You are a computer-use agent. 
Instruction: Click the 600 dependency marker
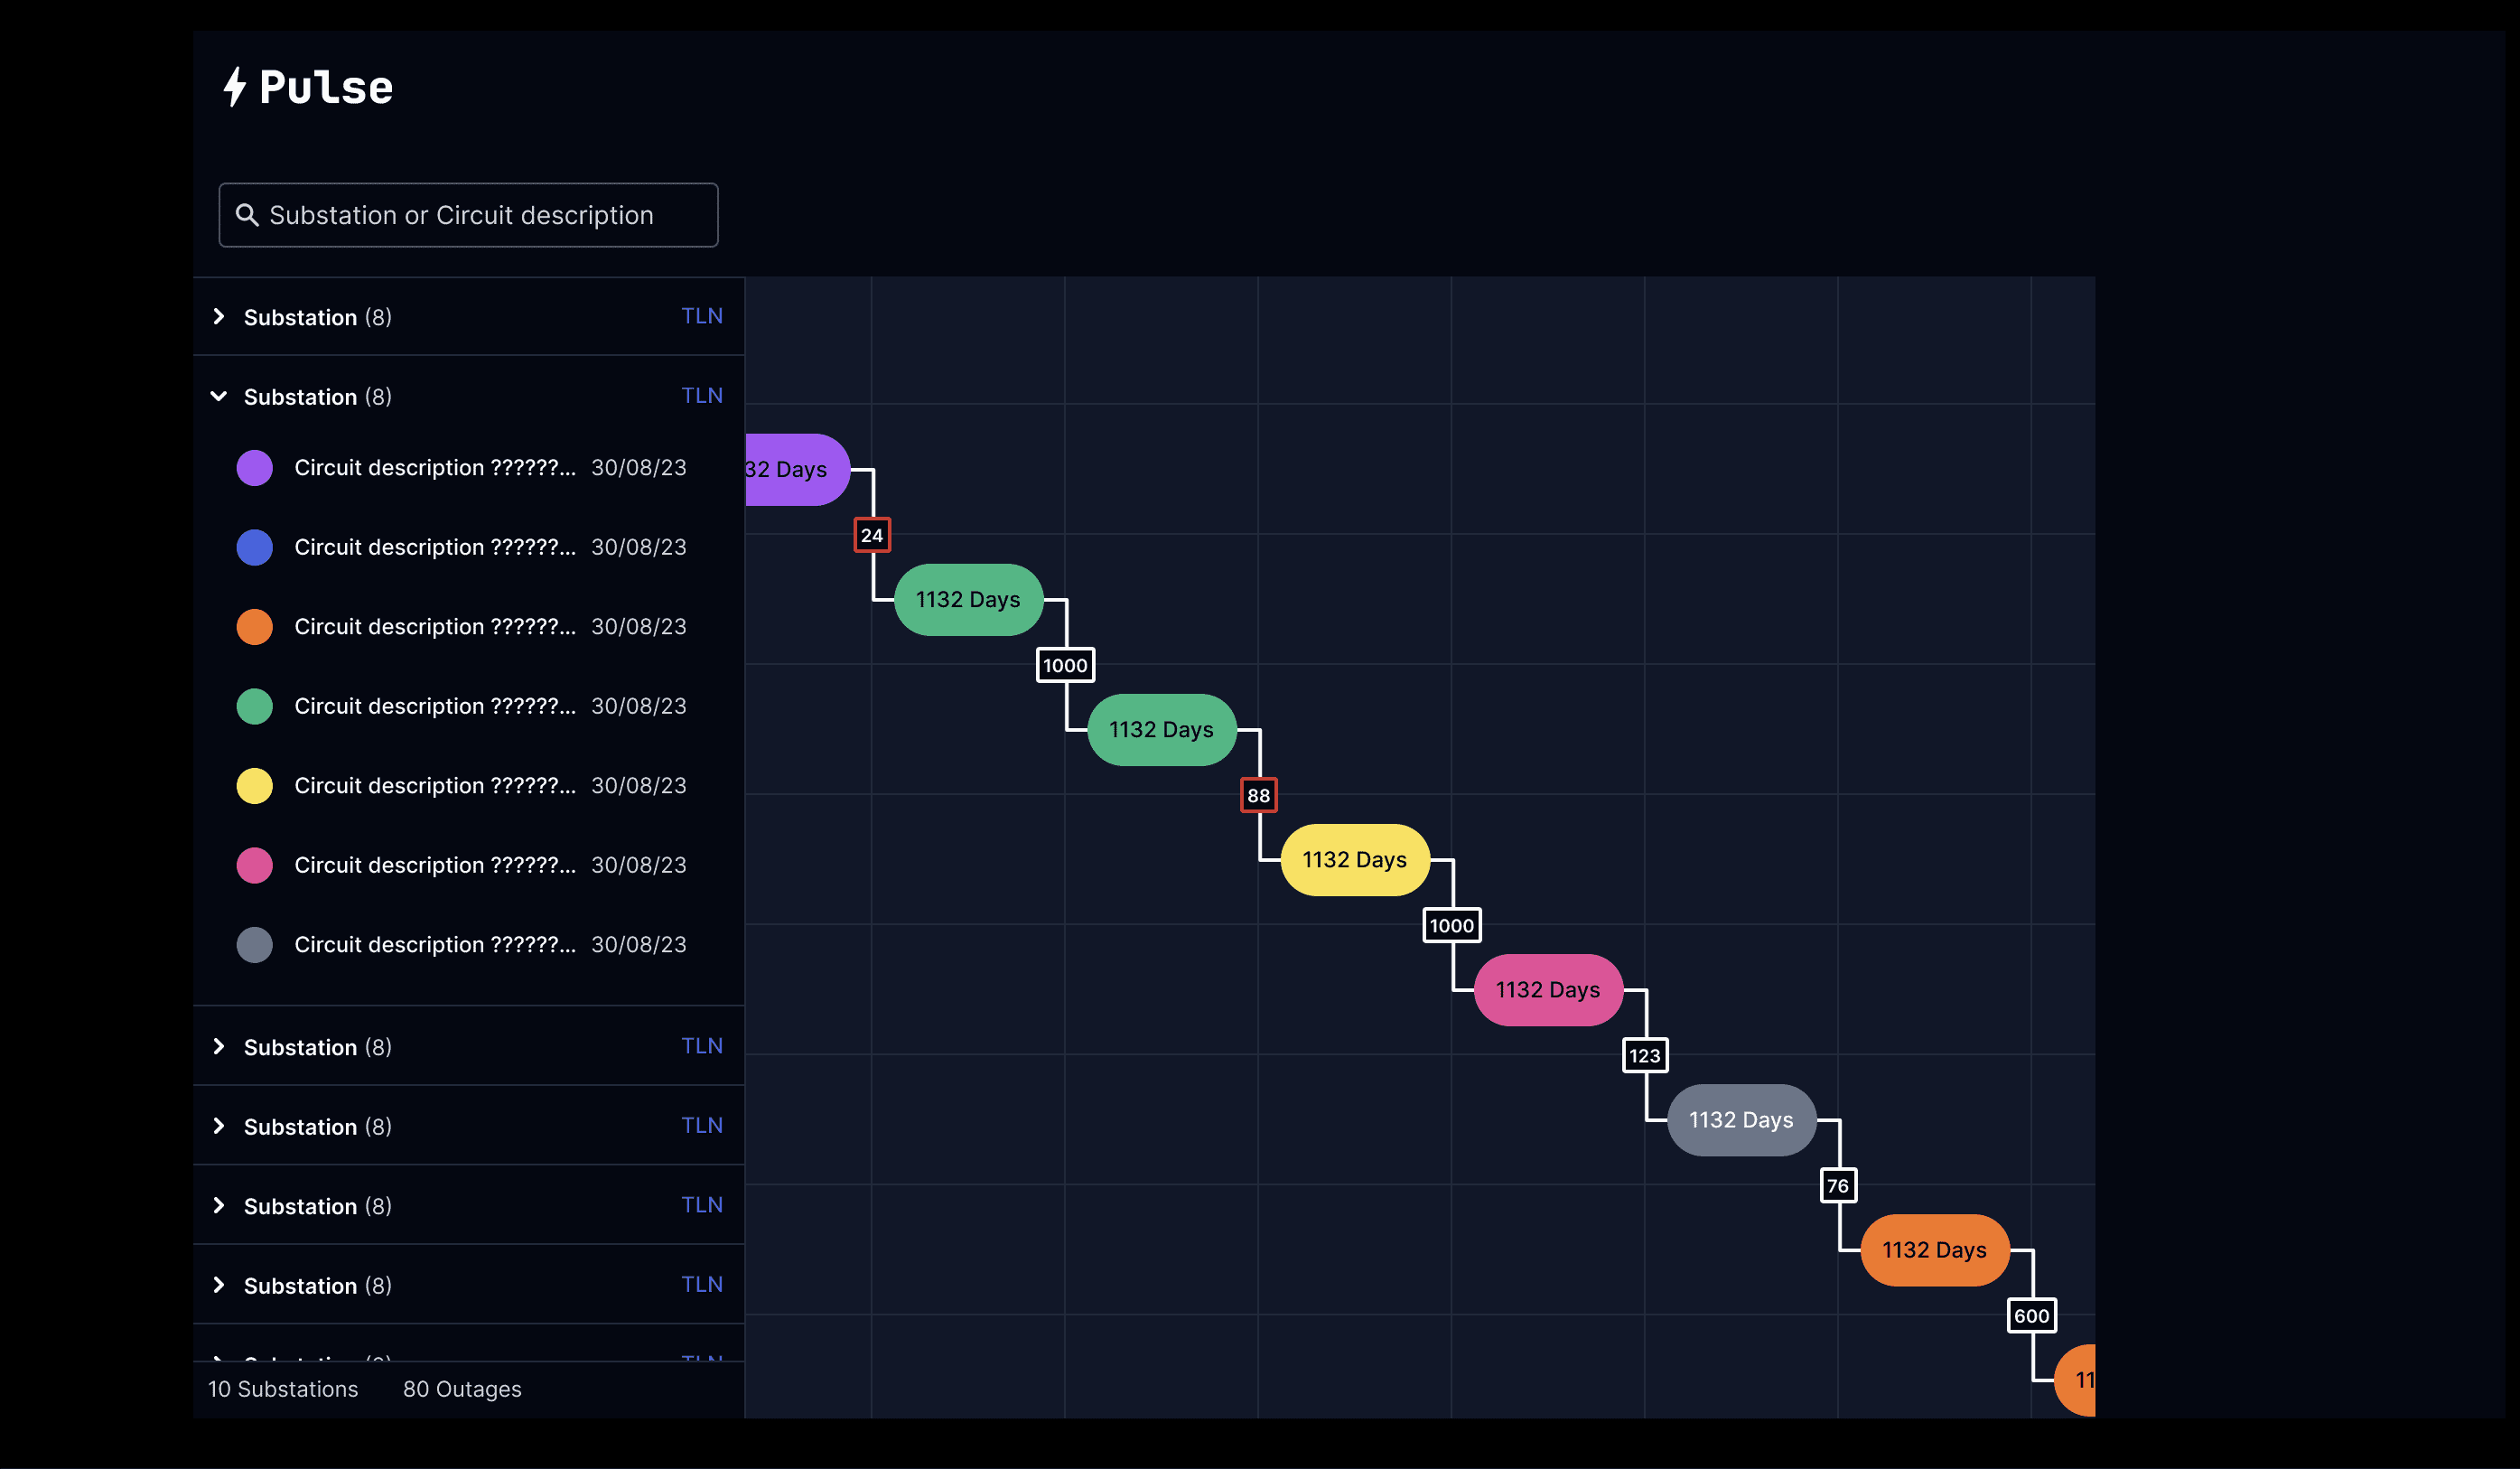pos(2031,1315)
